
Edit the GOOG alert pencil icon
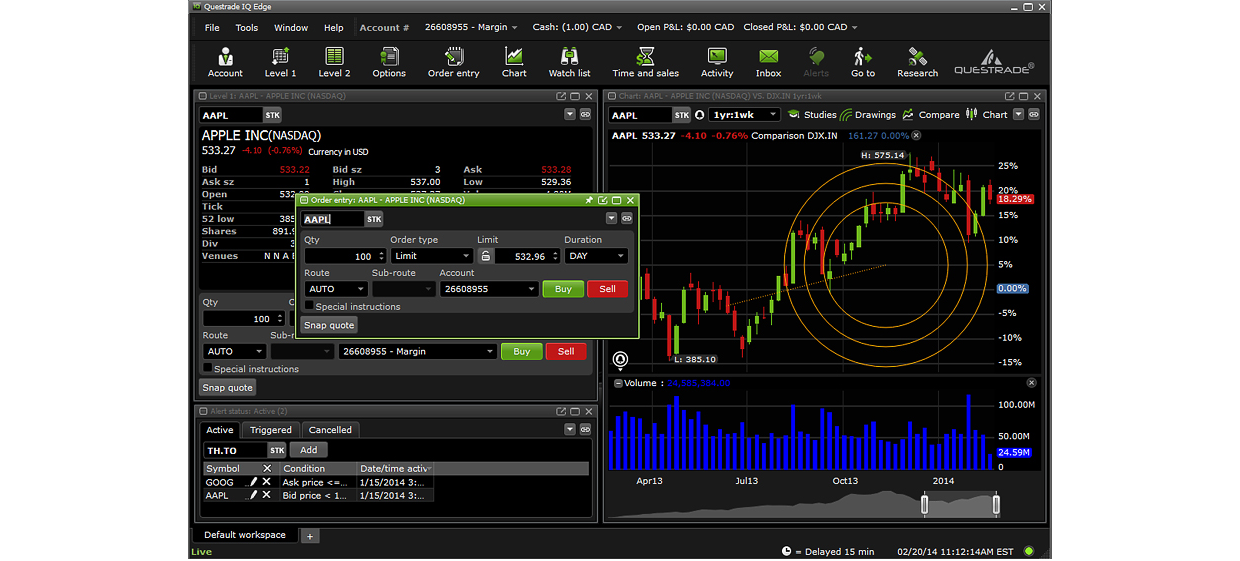pos(253,482)
